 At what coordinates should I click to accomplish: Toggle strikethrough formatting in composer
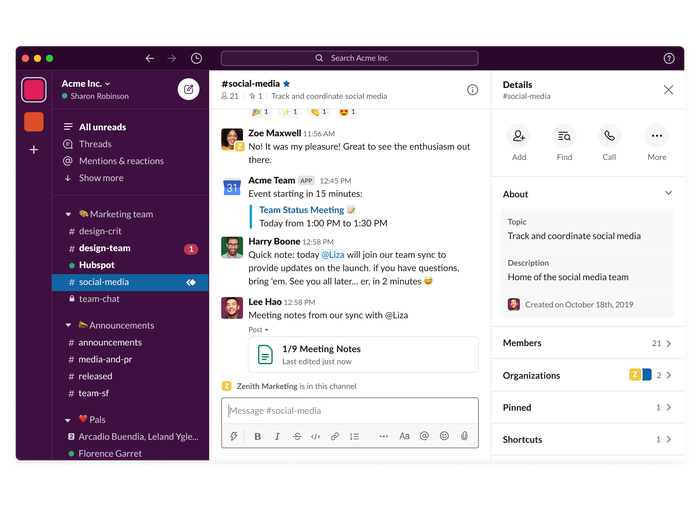pyautogui.click(x=297, y=436)
